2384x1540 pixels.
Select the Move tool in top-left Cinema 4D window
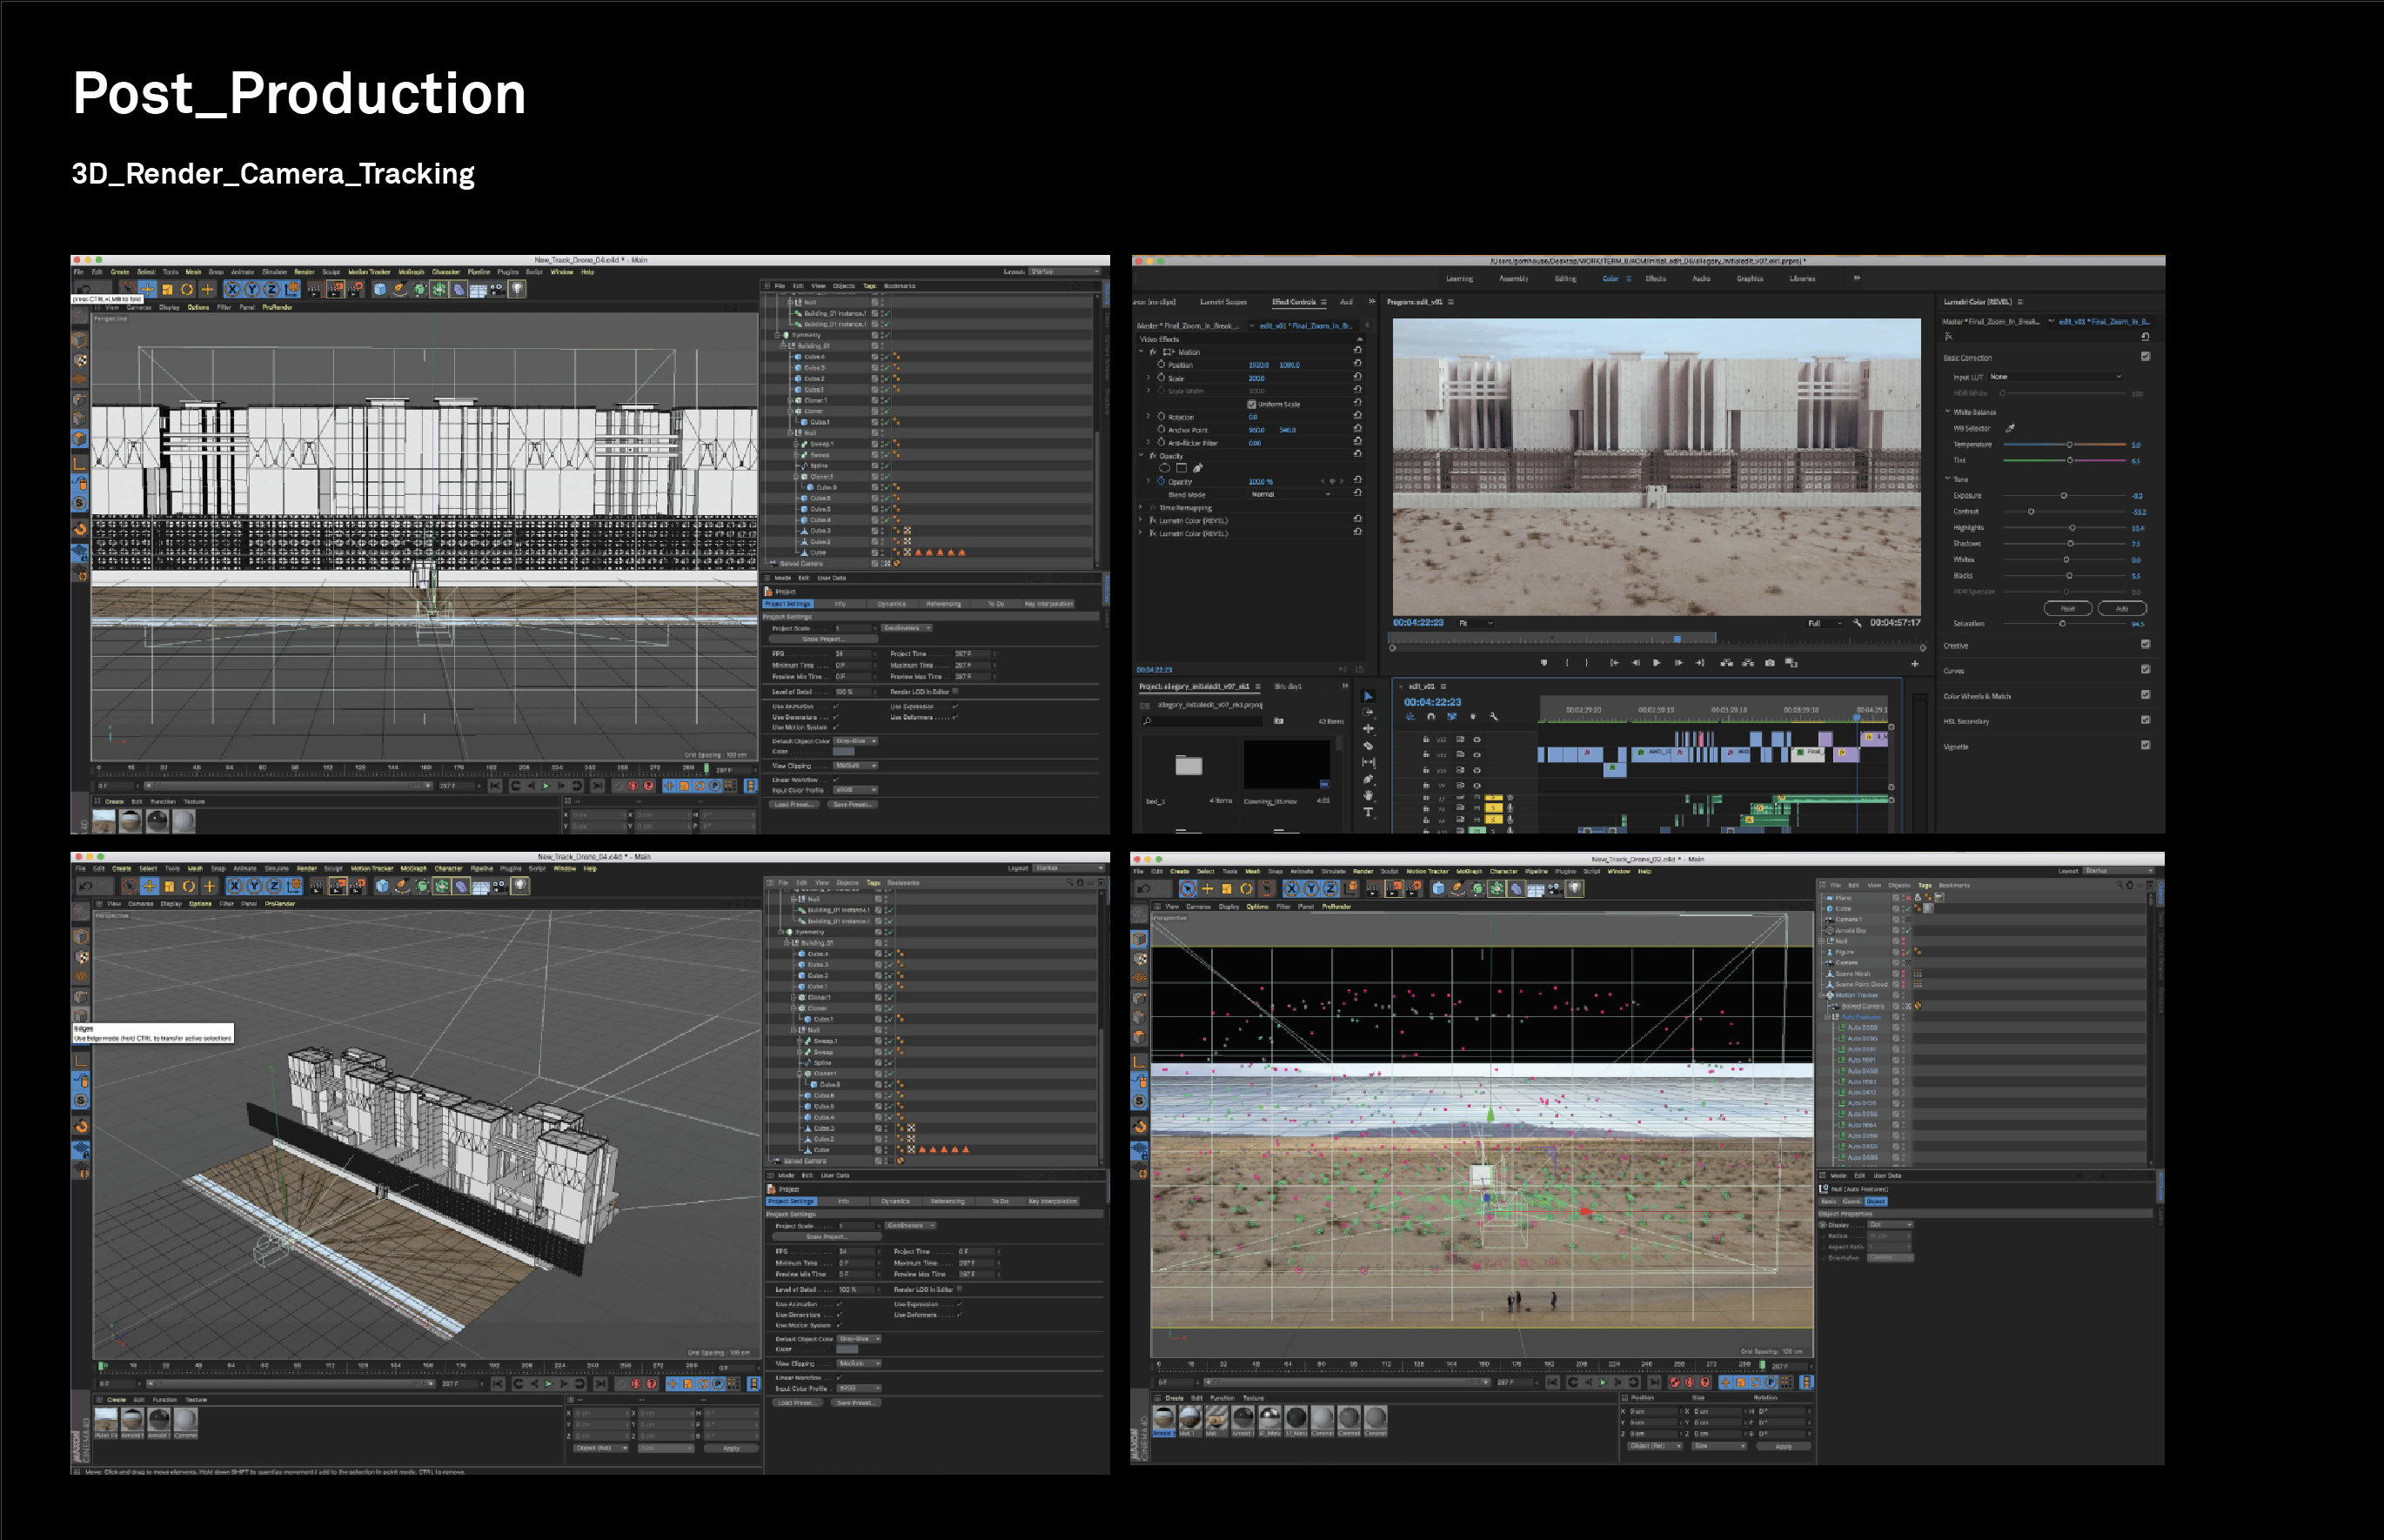[x=147, y=289]
